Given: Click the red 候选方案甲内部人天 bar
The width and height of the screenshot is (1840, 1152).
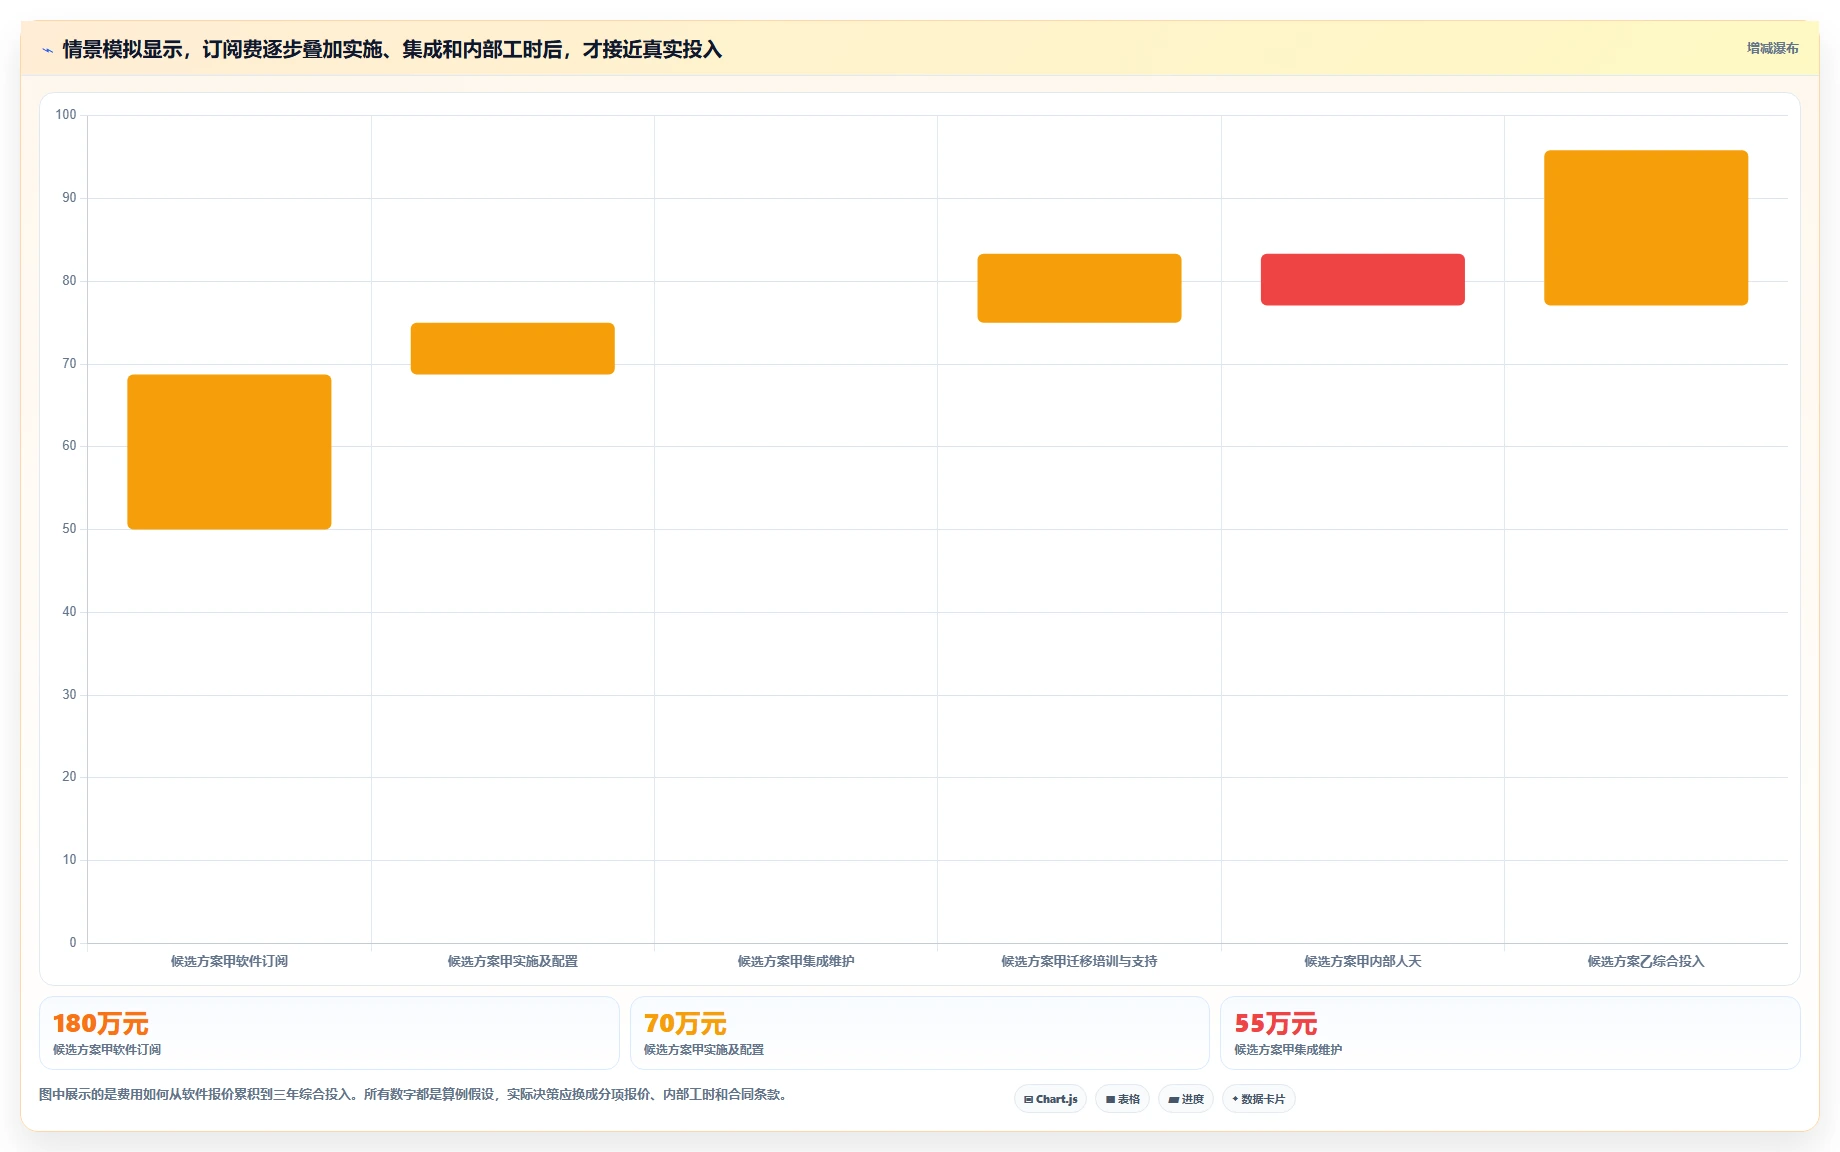Looking at the screenshot, I should click(1362, 279).
